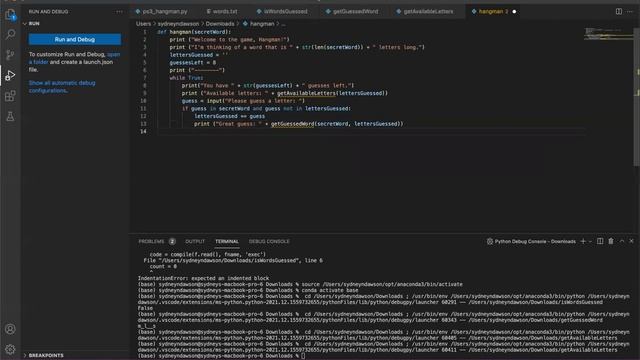Click getAvailableLetters call on line 9
640x360 pixels.
pos(306,93)
